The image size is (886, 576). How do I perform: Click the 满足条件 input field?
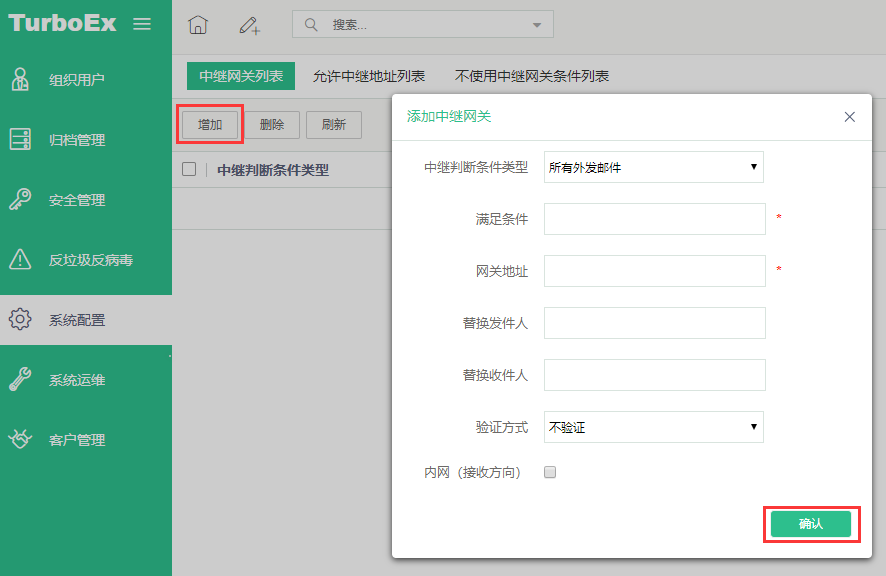pos(655,219)
